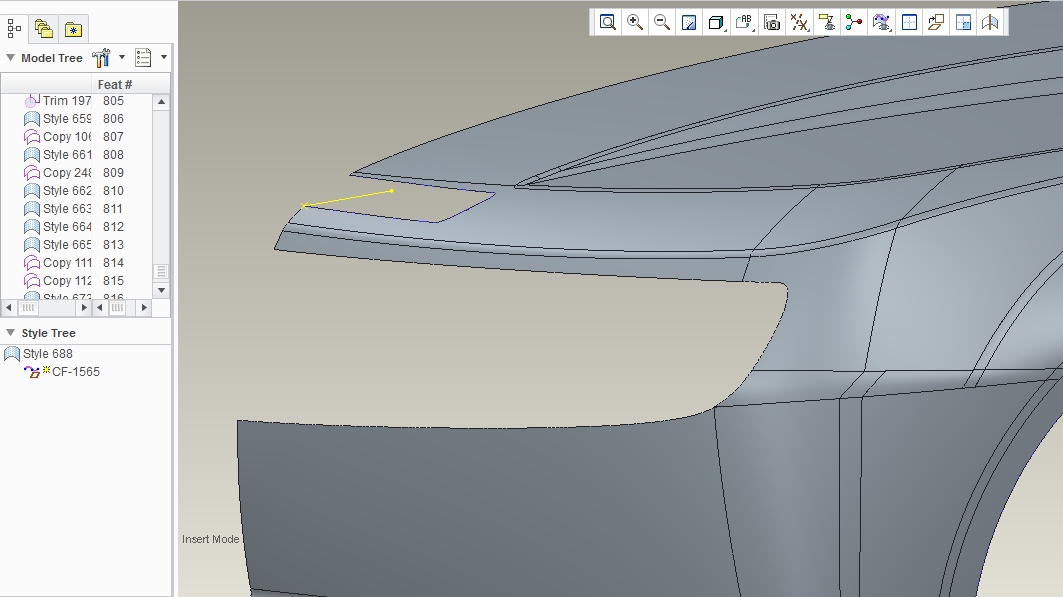The image size is (1063, 597).
Task: Click Model Tree vertical scrollbar down arrow
Action: pos(161,290)
